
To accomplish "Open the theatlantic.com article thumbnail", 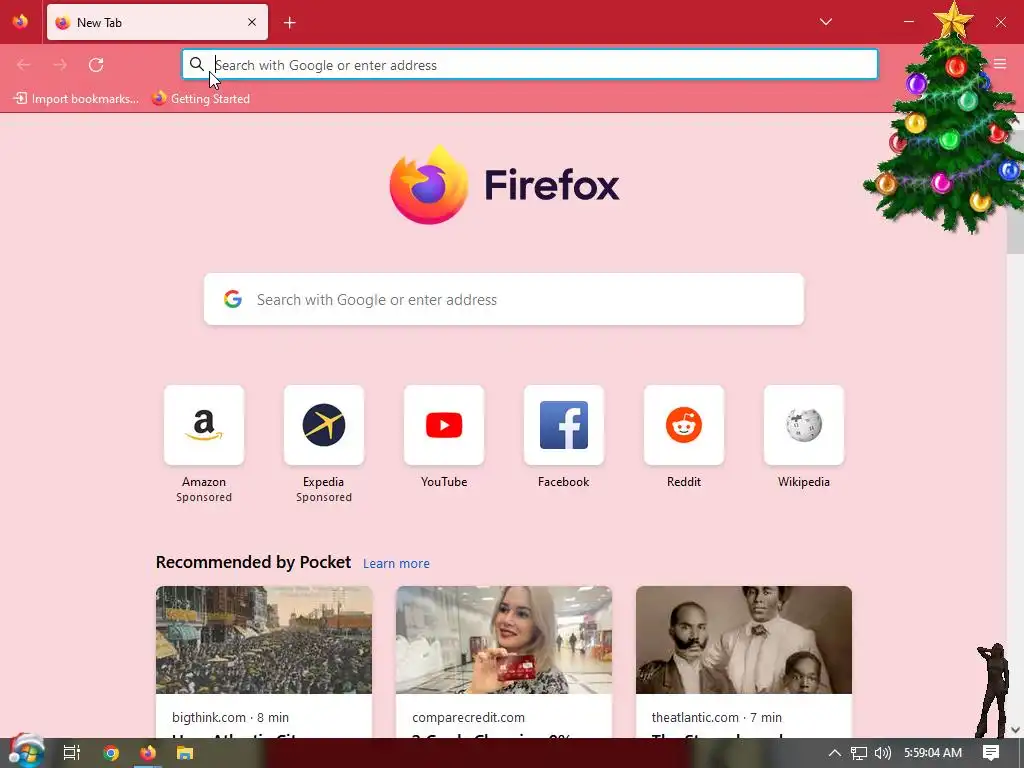I will 744,640.
